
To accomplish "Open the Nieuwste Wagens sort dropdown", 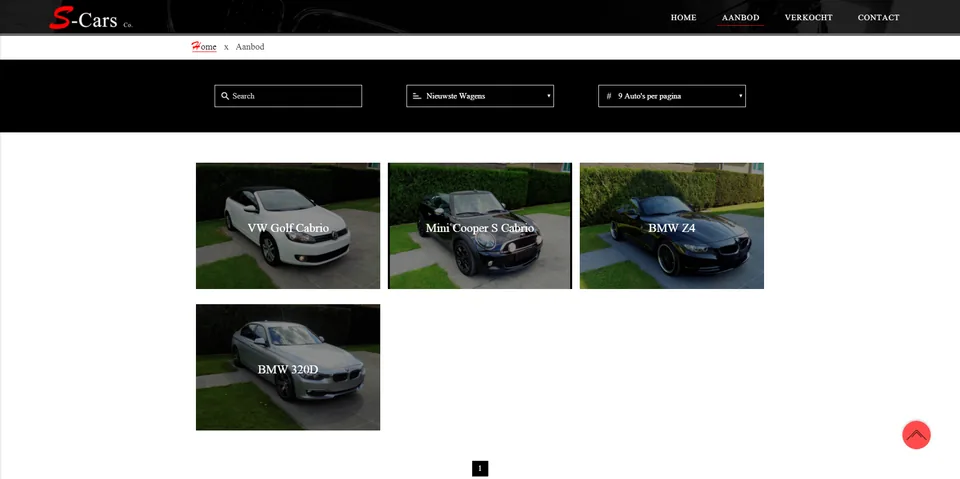I will click(480, 96).
